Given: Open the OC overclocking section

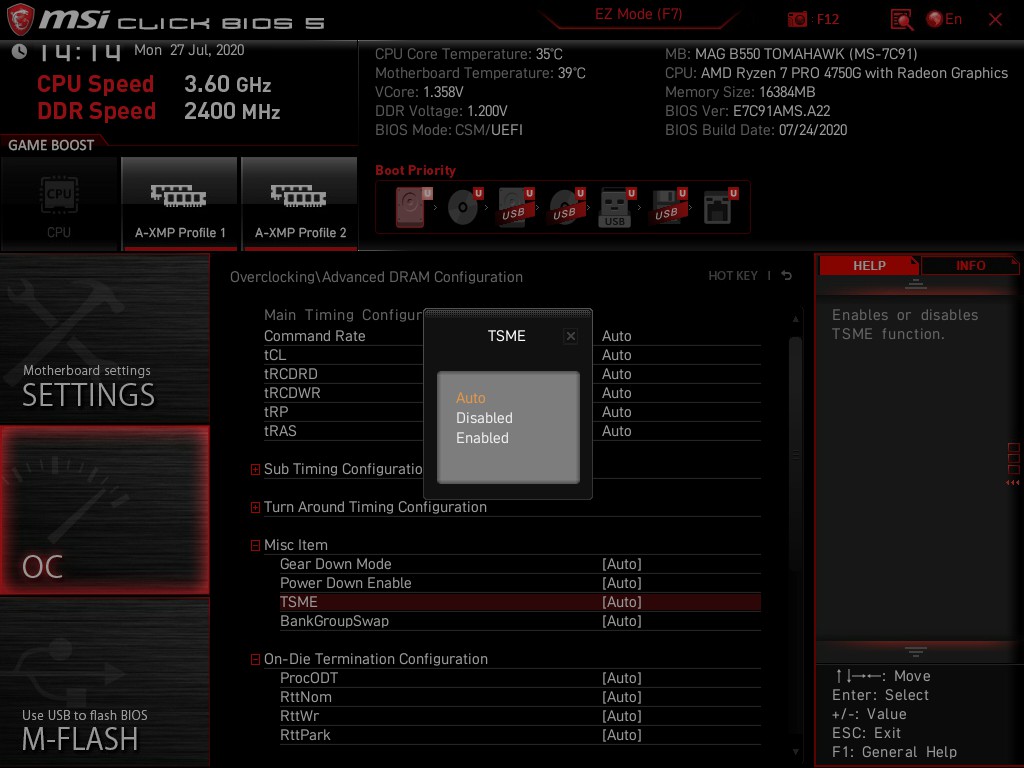Looking at the screenshot, I should [104, 510].
